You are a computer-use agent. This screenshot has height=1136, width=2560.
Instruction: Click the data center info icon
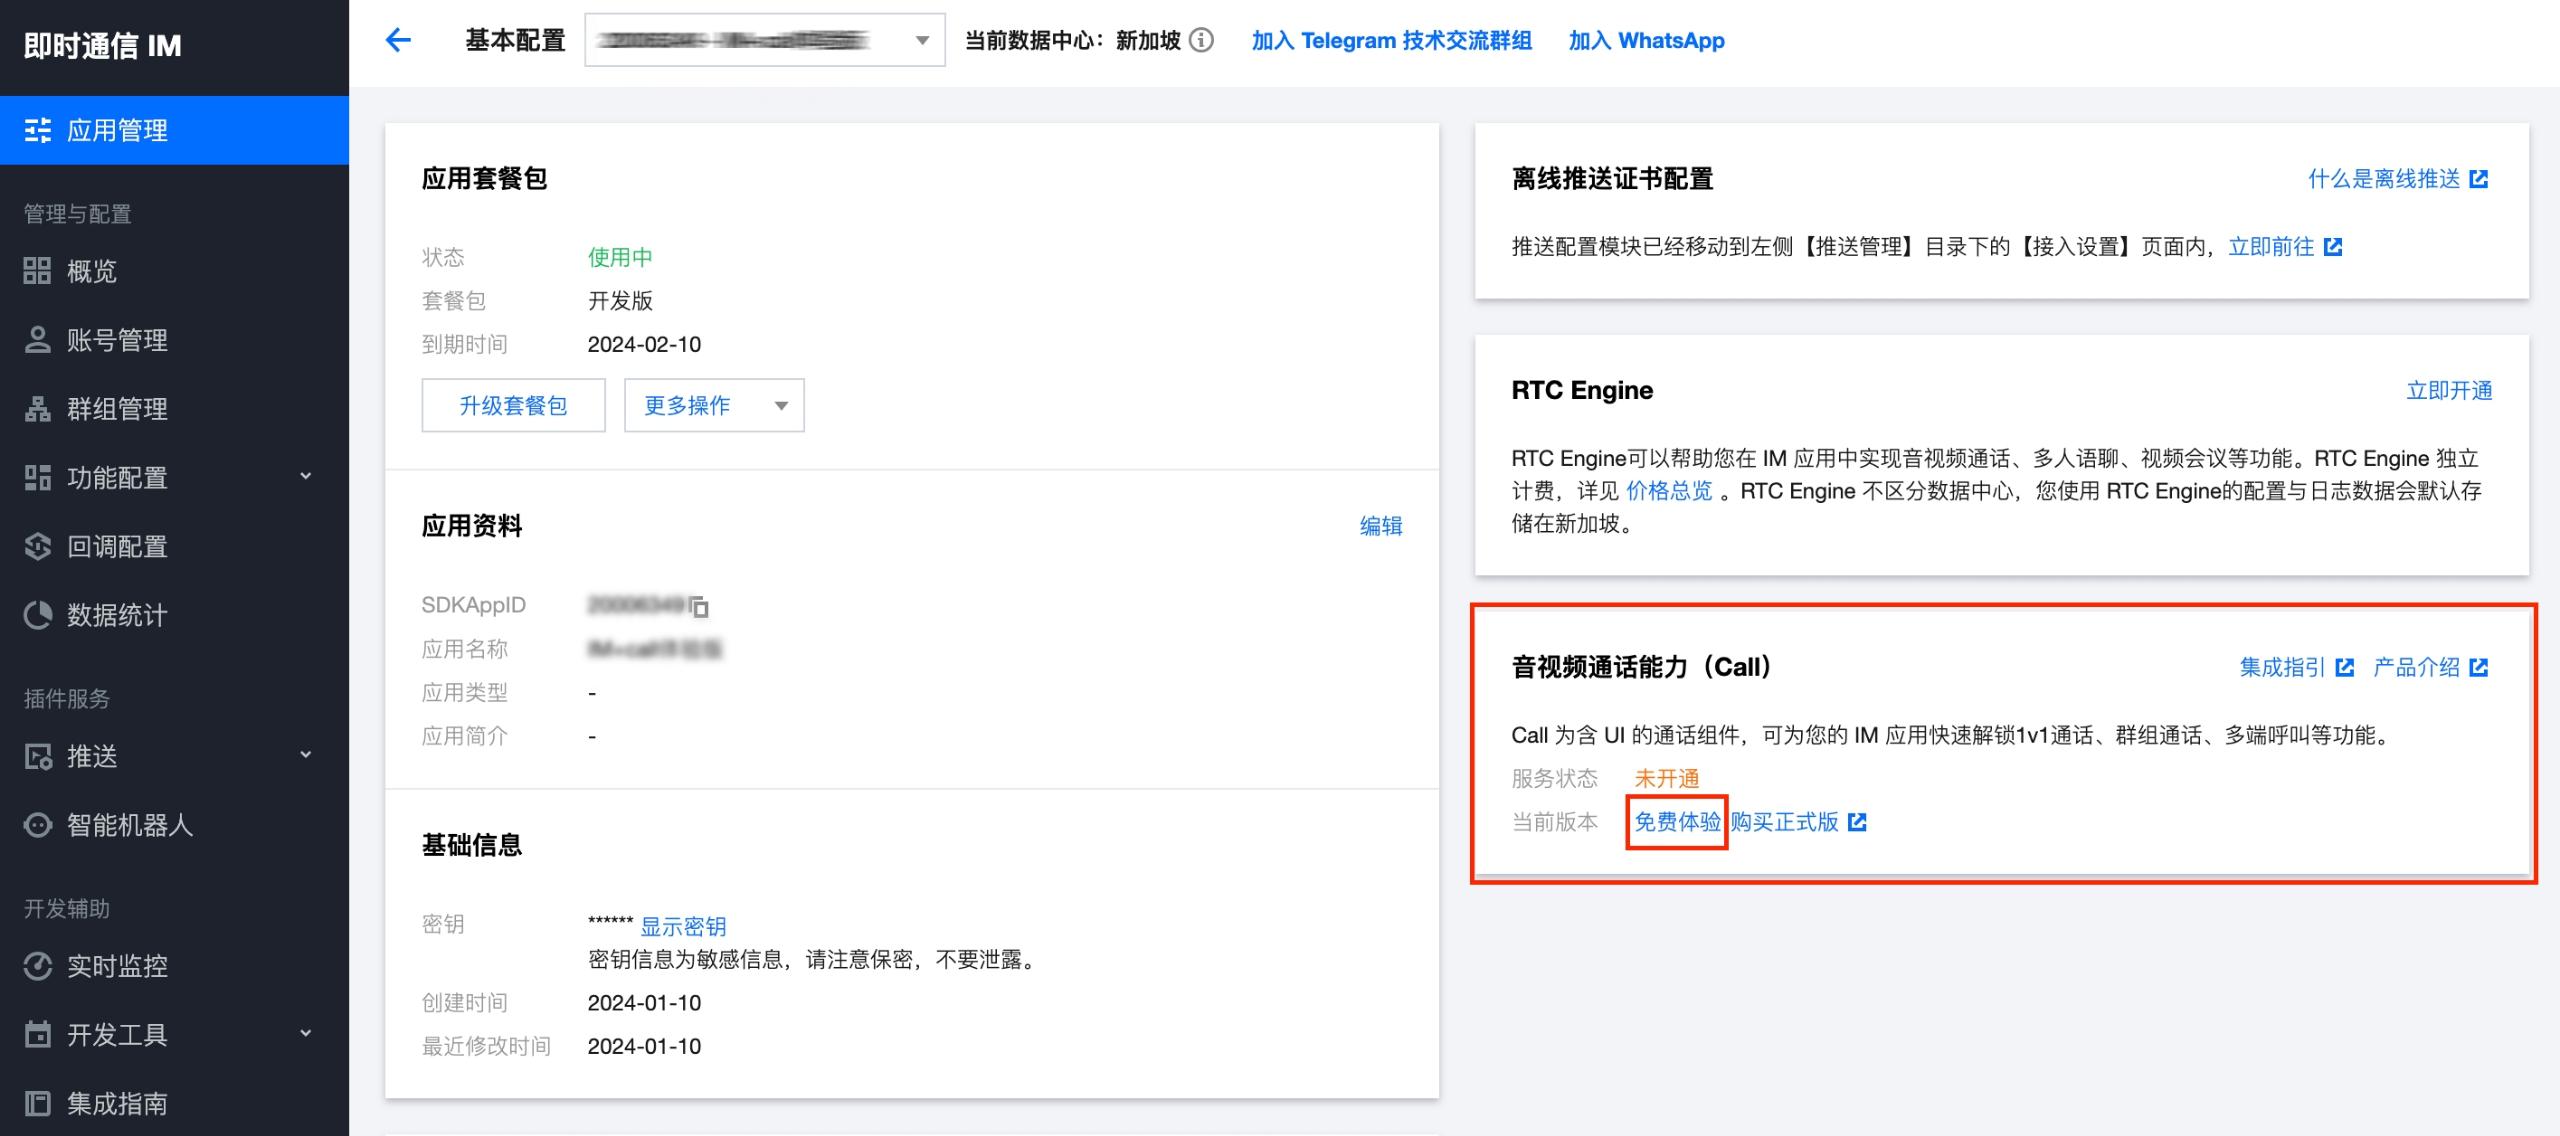pos(1202,40)
